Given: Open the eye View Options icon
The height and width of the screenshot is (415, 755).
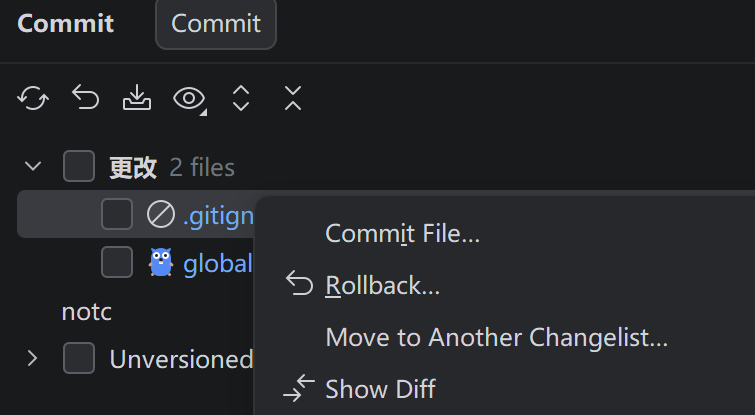Looking at the screenshot, I should pos(189,98).
